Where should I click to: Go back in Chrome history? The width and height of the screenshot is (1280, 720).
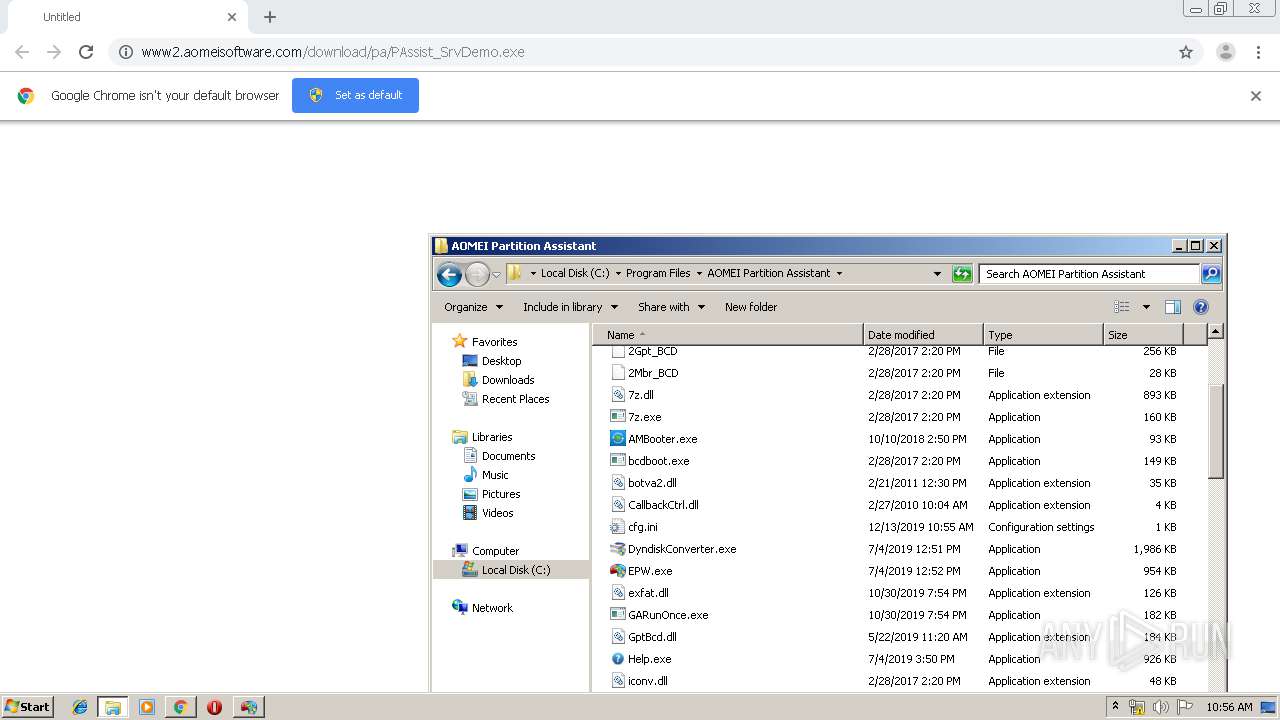[22, 52]
